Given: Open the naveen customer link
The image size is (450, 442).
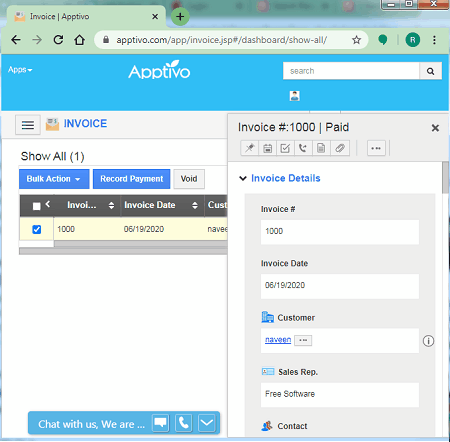Looking at the screenshot, I should coord(278,340).
